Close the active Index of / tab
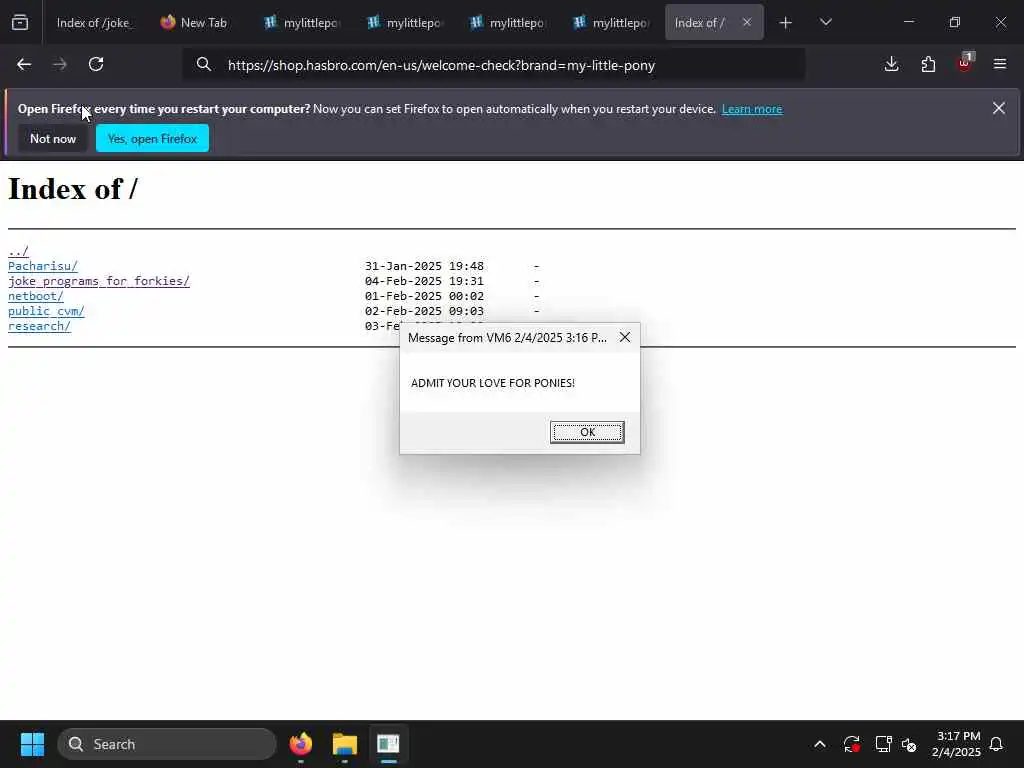 click(x=746, y=22)
